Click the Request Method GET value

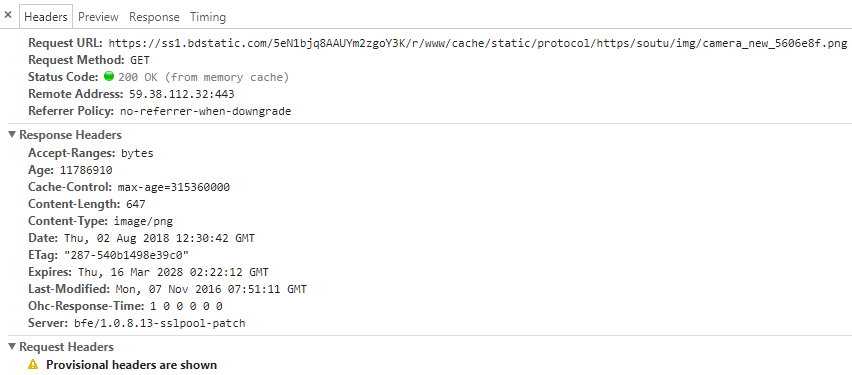click(x=140, y=60)
